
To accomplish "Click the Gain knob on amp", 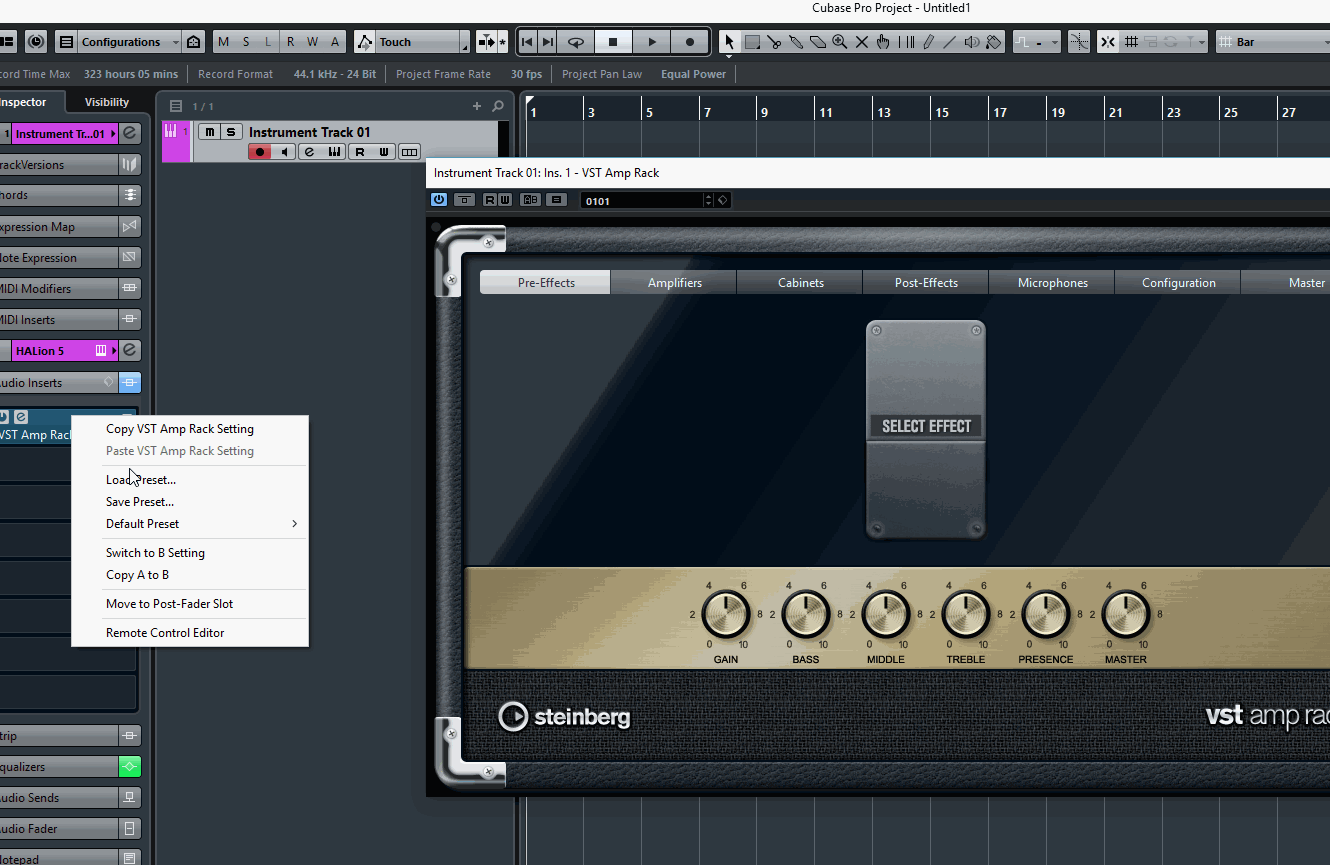I will tap(726, 613).
